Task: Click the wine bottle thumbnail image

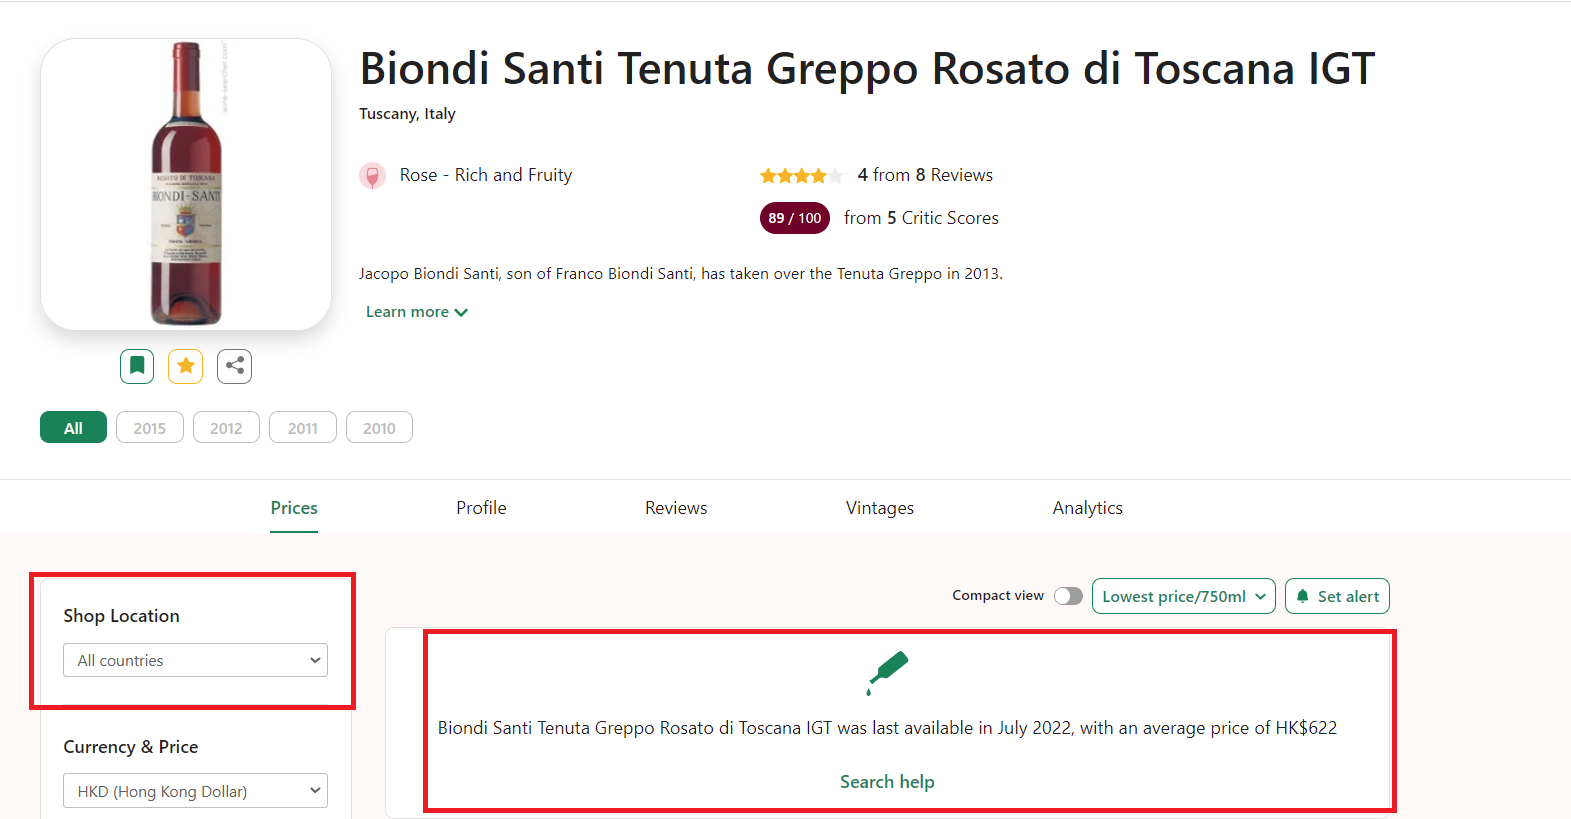Action: [x=186, y=184]
